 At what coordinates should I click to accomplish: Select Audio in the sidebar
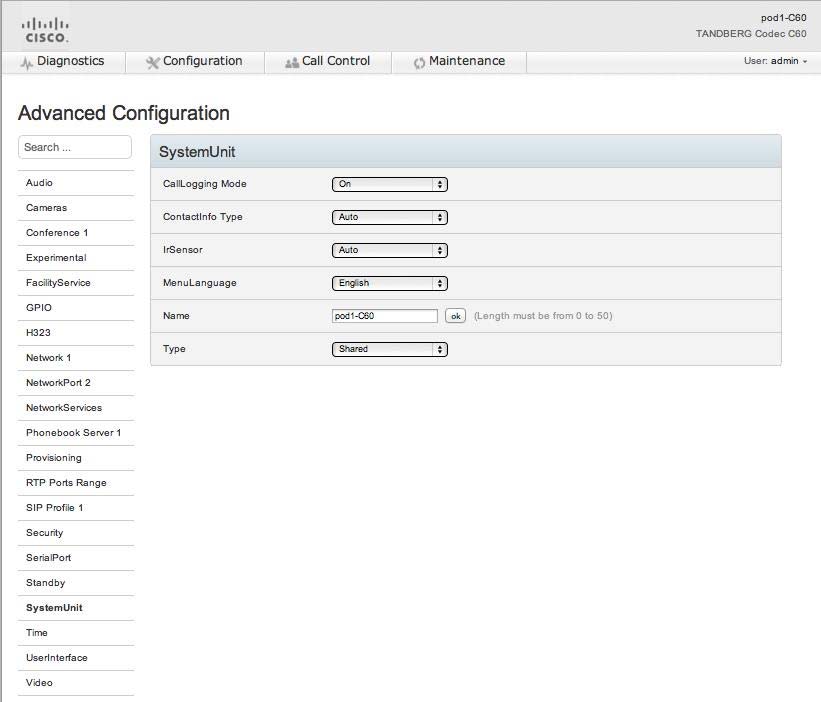pyautogui.click(x=76, y=183)
